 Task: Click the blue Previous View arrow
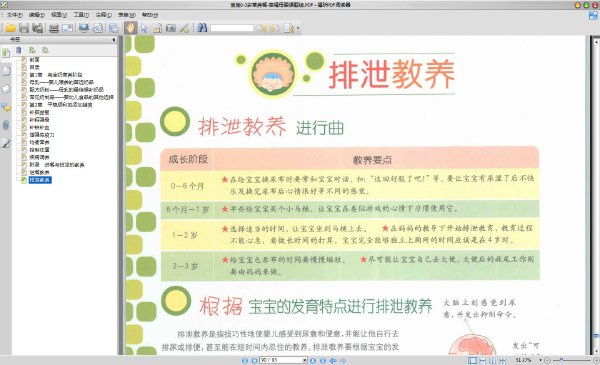tap(333, 360)
